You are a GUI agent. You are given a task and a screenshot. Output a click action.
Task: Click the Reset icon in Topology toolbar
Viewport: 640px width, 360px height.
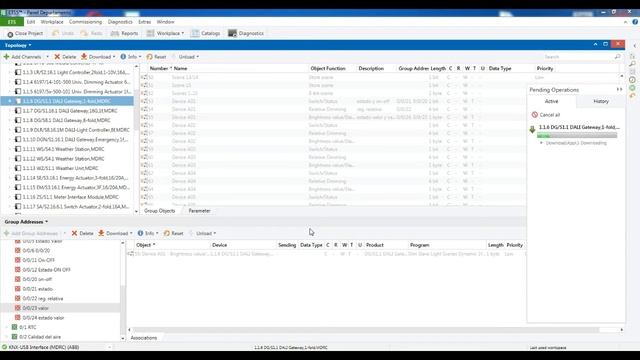pyautogui.click(x=149, y=57)
